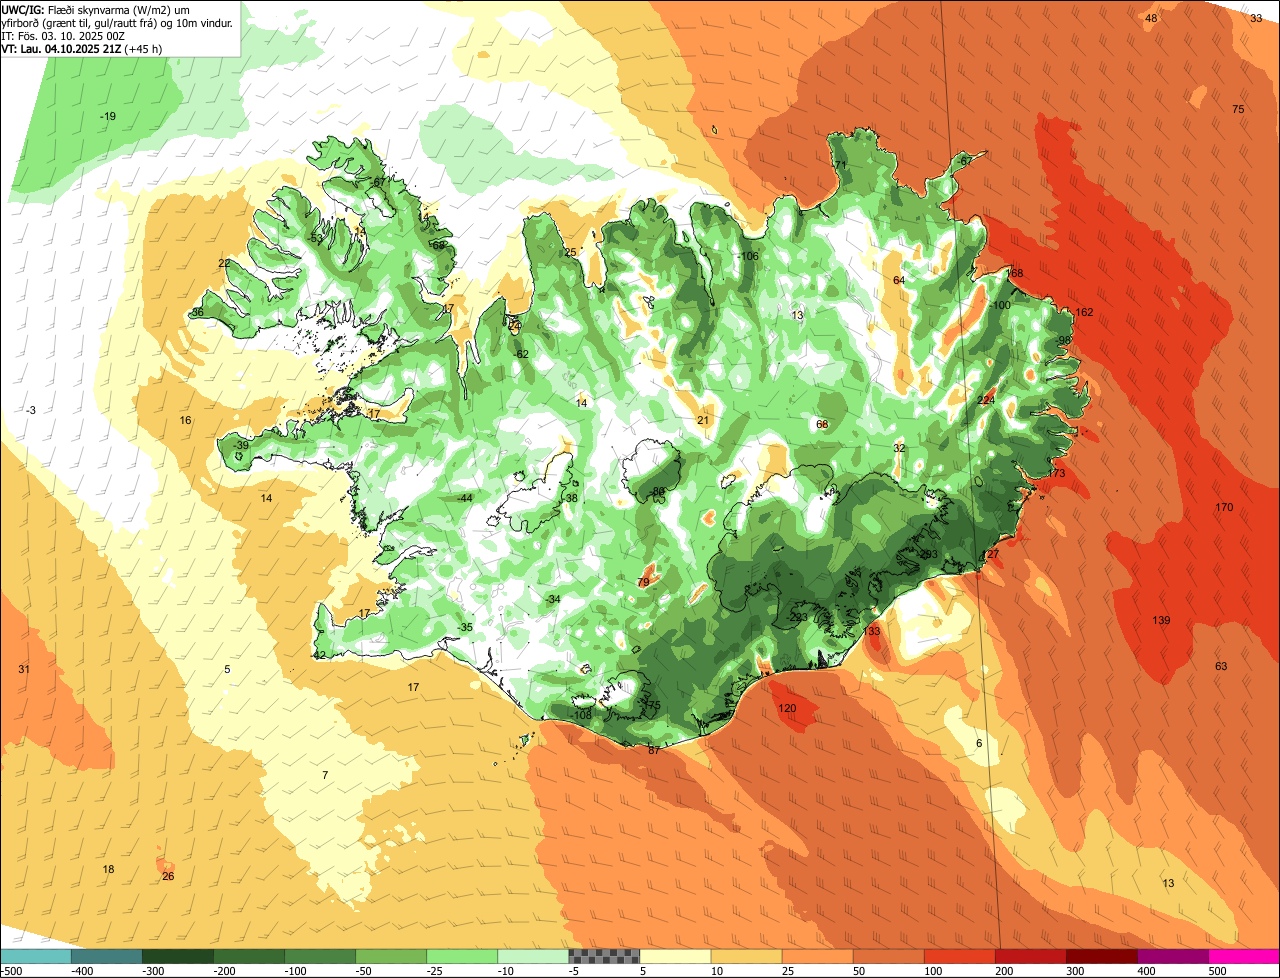Screen dimensions: 1280x978
Task: Click the '-19' value in the northwest sea
Action: [107, 117]
